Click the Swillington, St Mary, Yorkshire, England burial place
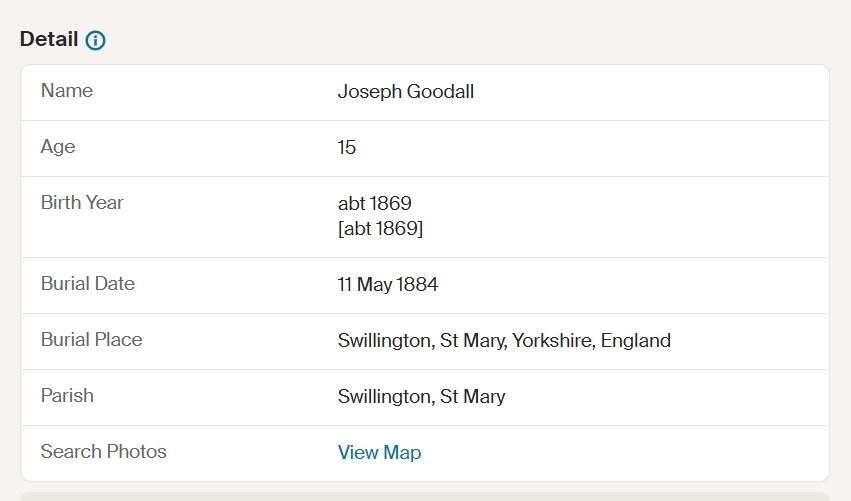Screen dimensions: 851x501 coord(504,340)
